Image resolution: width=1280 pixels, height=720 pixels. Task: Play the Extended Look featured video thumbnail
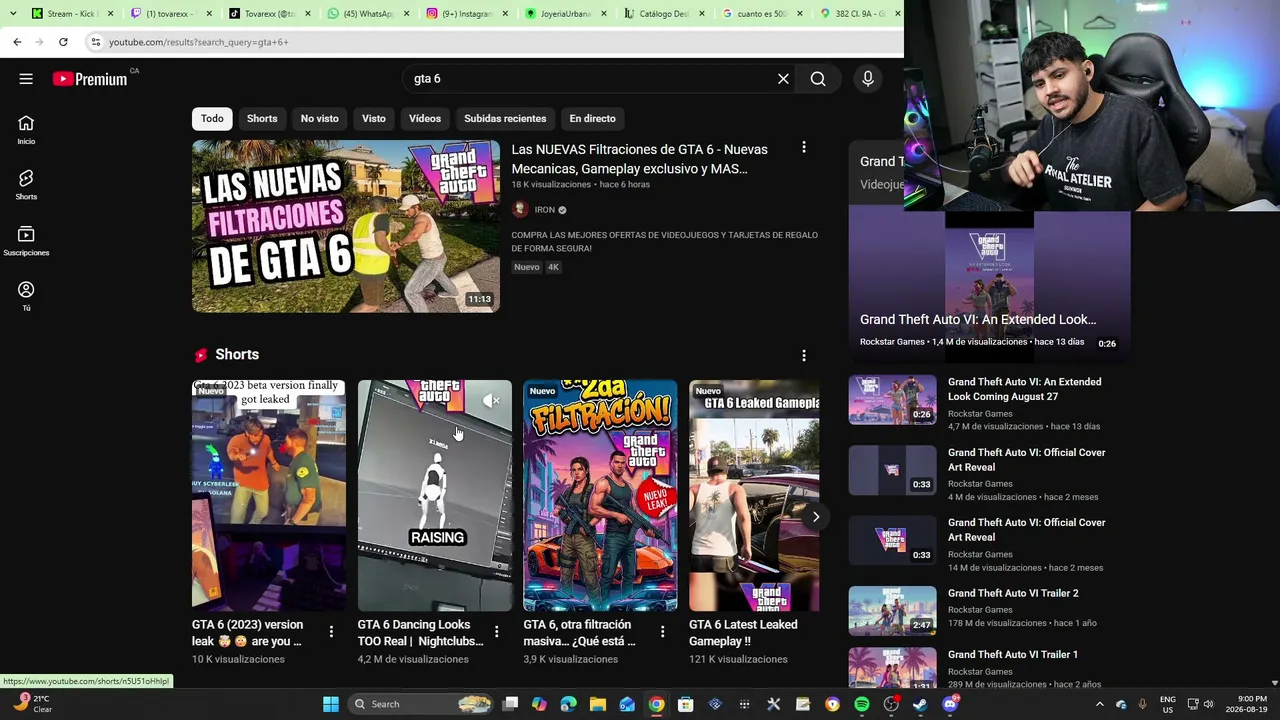click(990, 284)
